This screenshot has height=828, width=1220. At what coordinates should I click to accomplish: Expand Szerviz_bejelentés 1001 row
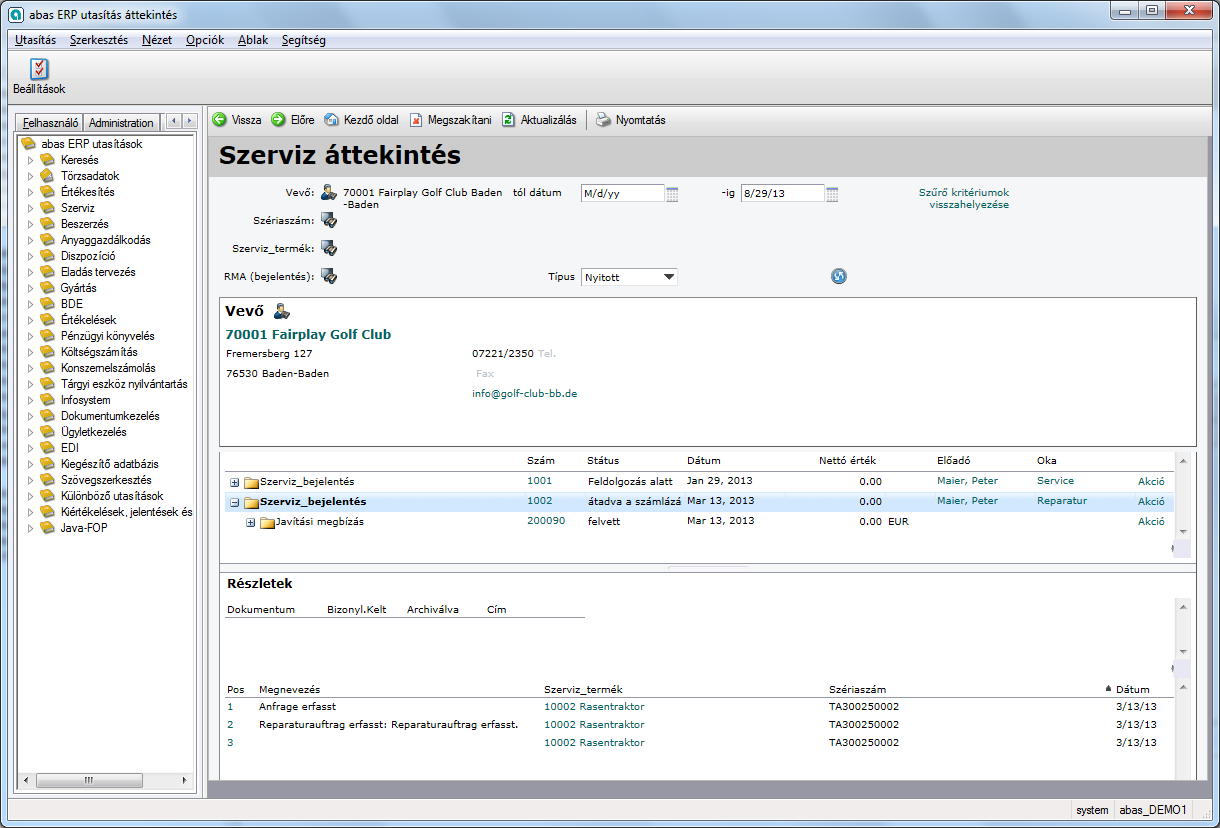(x=234, y=482)
